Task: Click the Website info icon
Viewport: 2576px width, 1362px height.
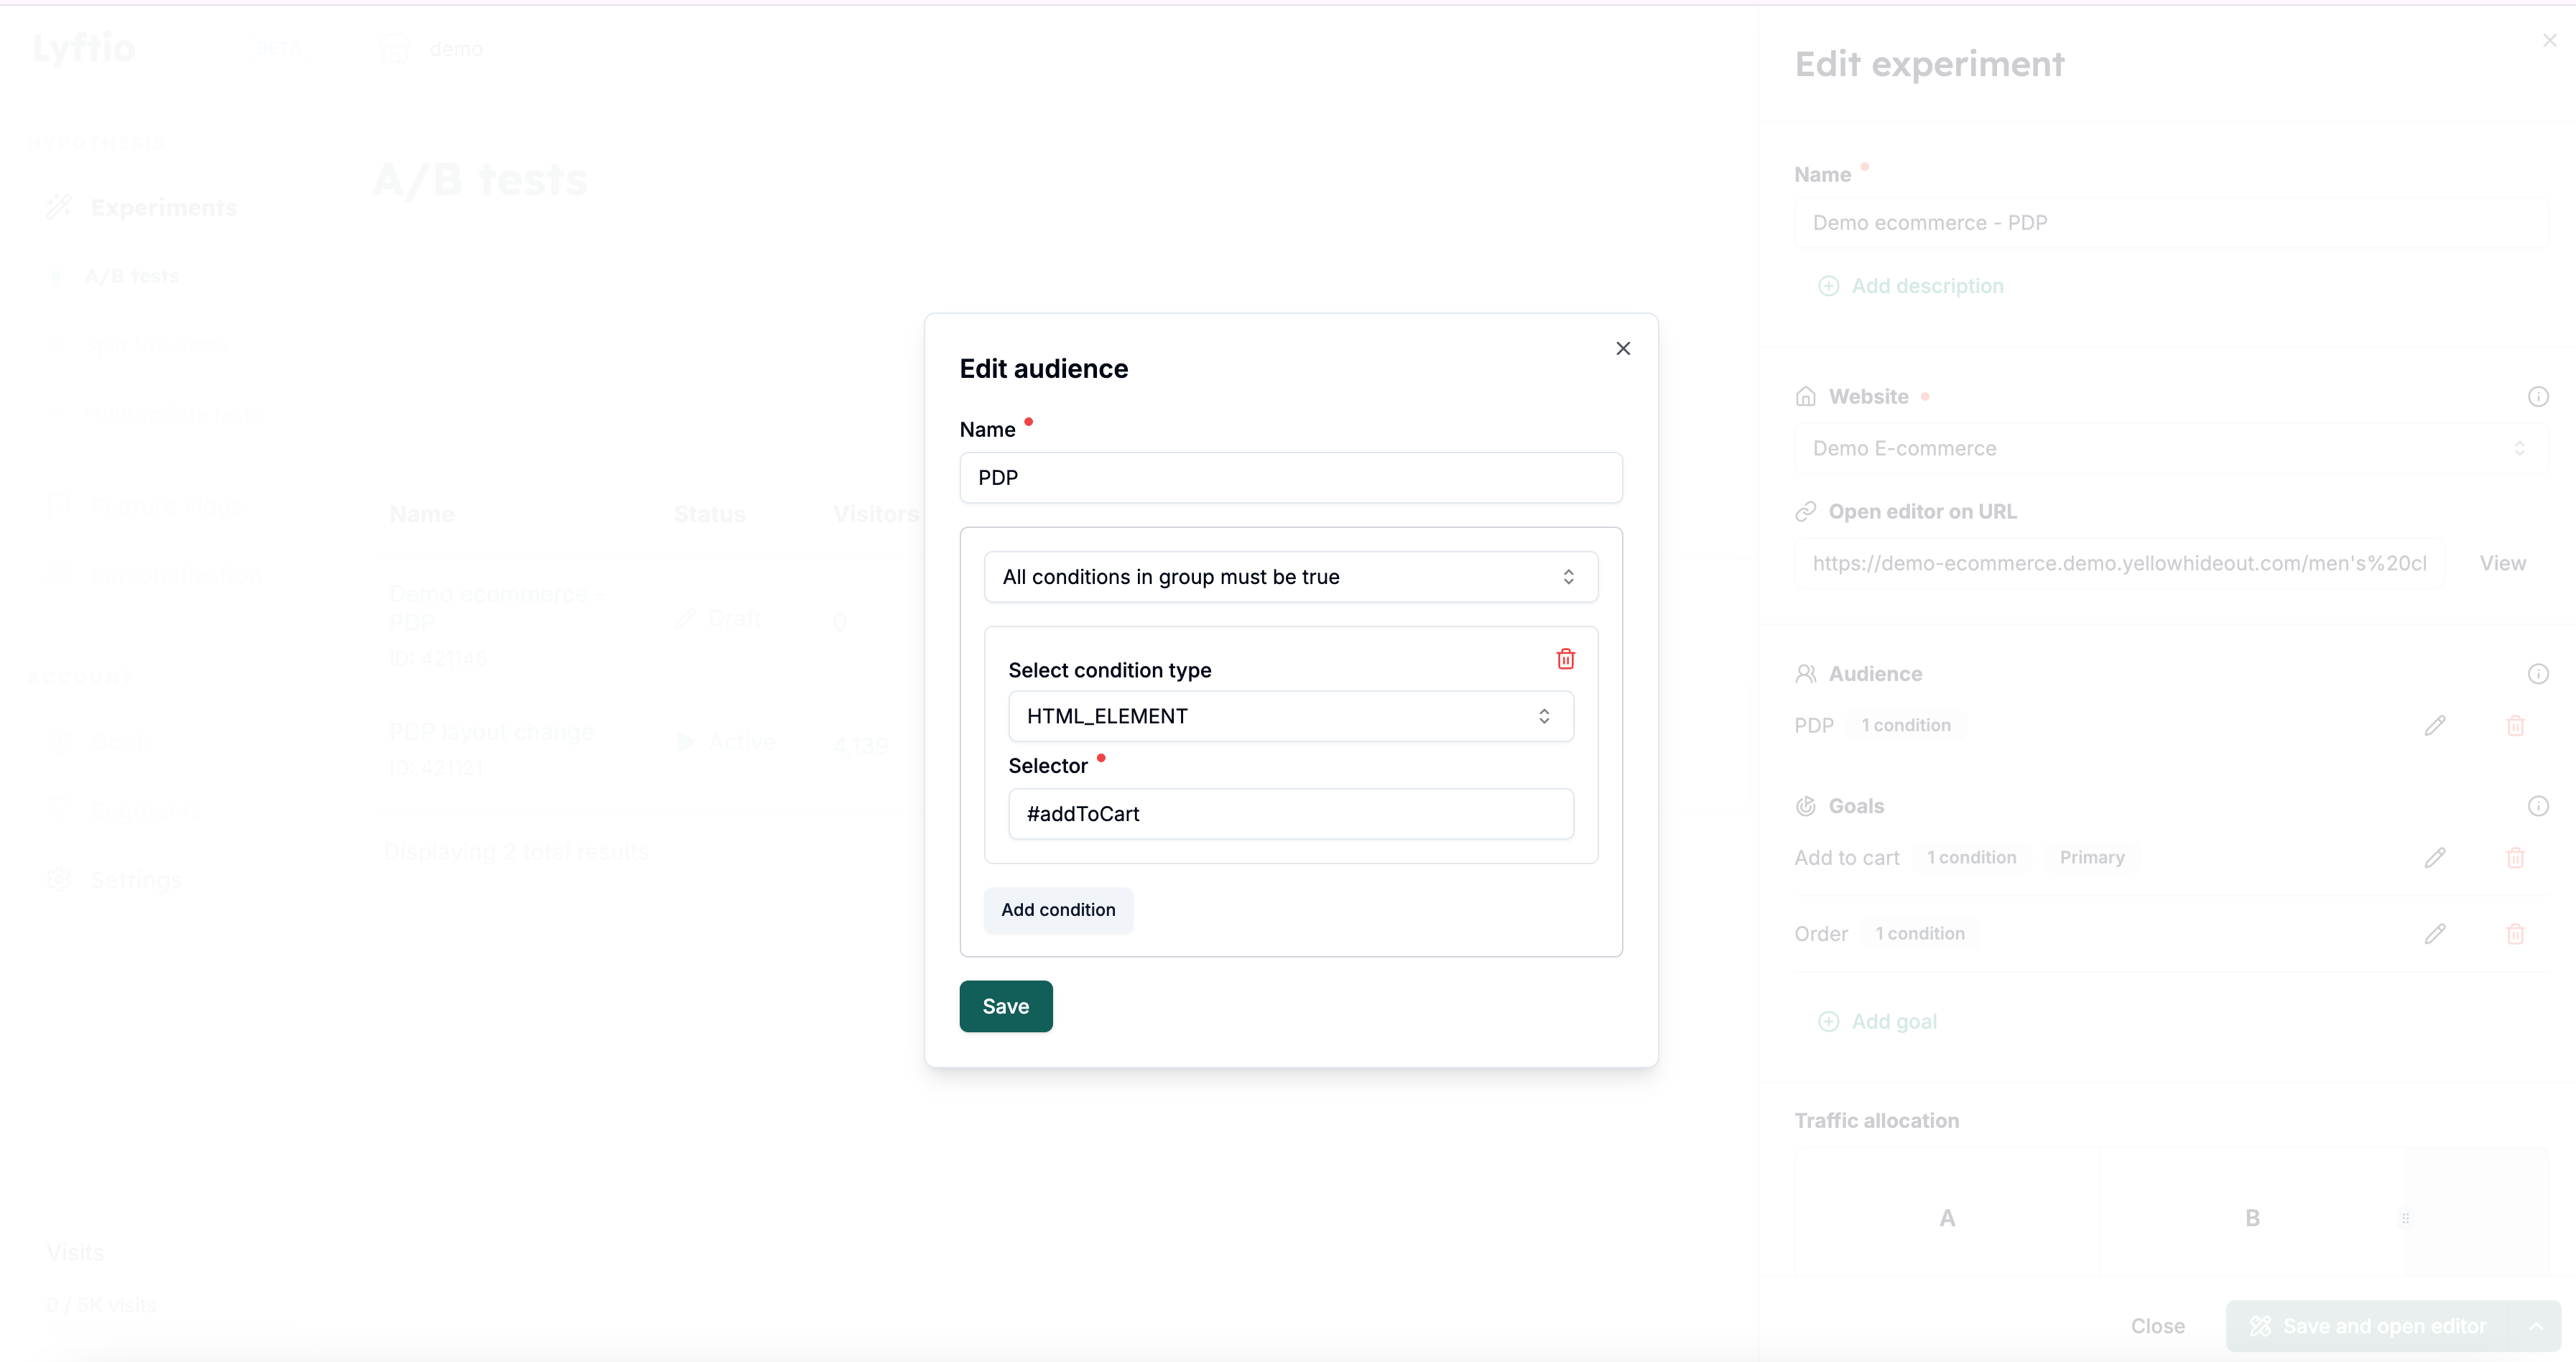Action: click(2537, 397)
